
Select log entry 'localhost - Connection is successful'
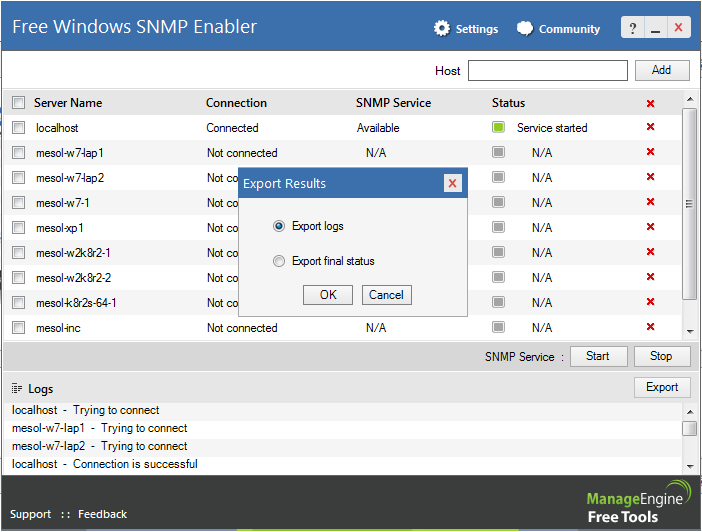(x=105, y=464)
